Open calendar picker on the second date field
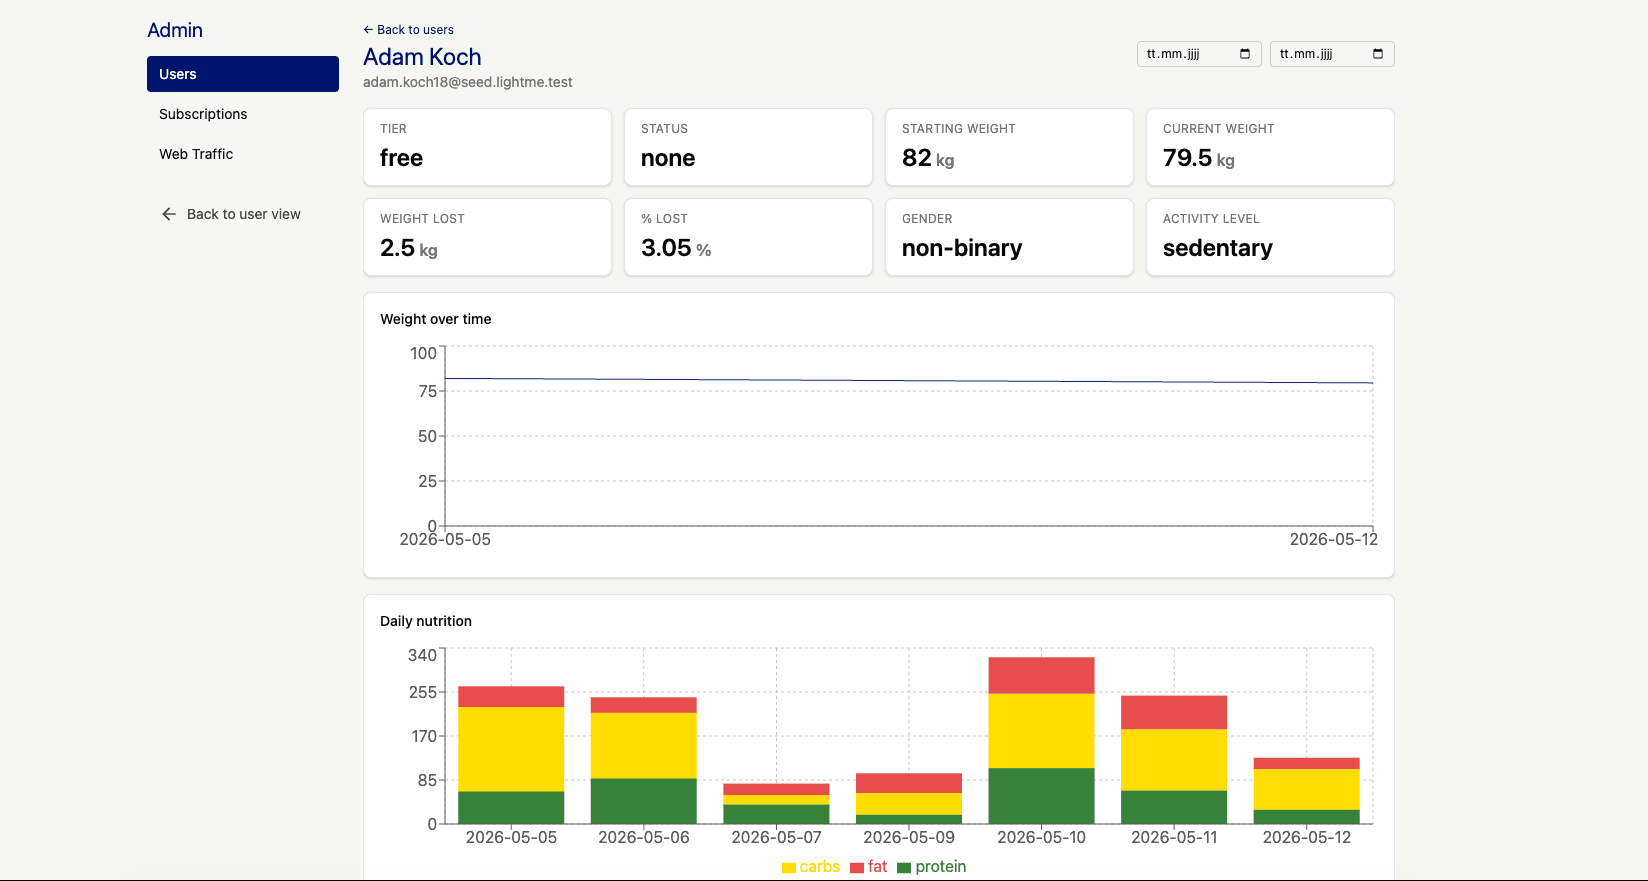The width and height of the screenshot is (1648, 881). click(x=1378, y=54)
